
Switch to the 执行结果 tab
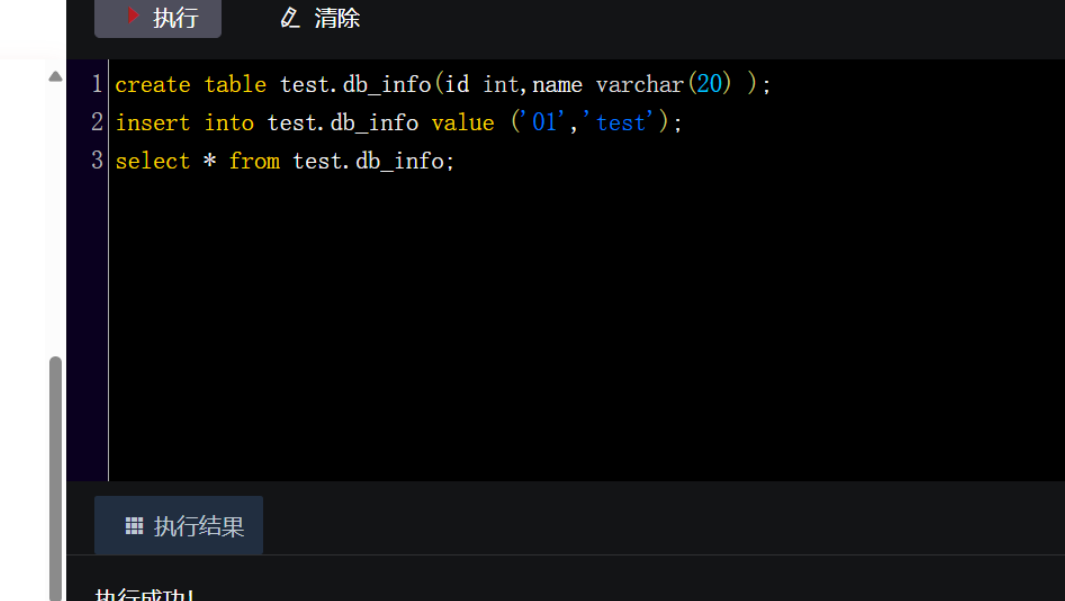tap(180, 526)
